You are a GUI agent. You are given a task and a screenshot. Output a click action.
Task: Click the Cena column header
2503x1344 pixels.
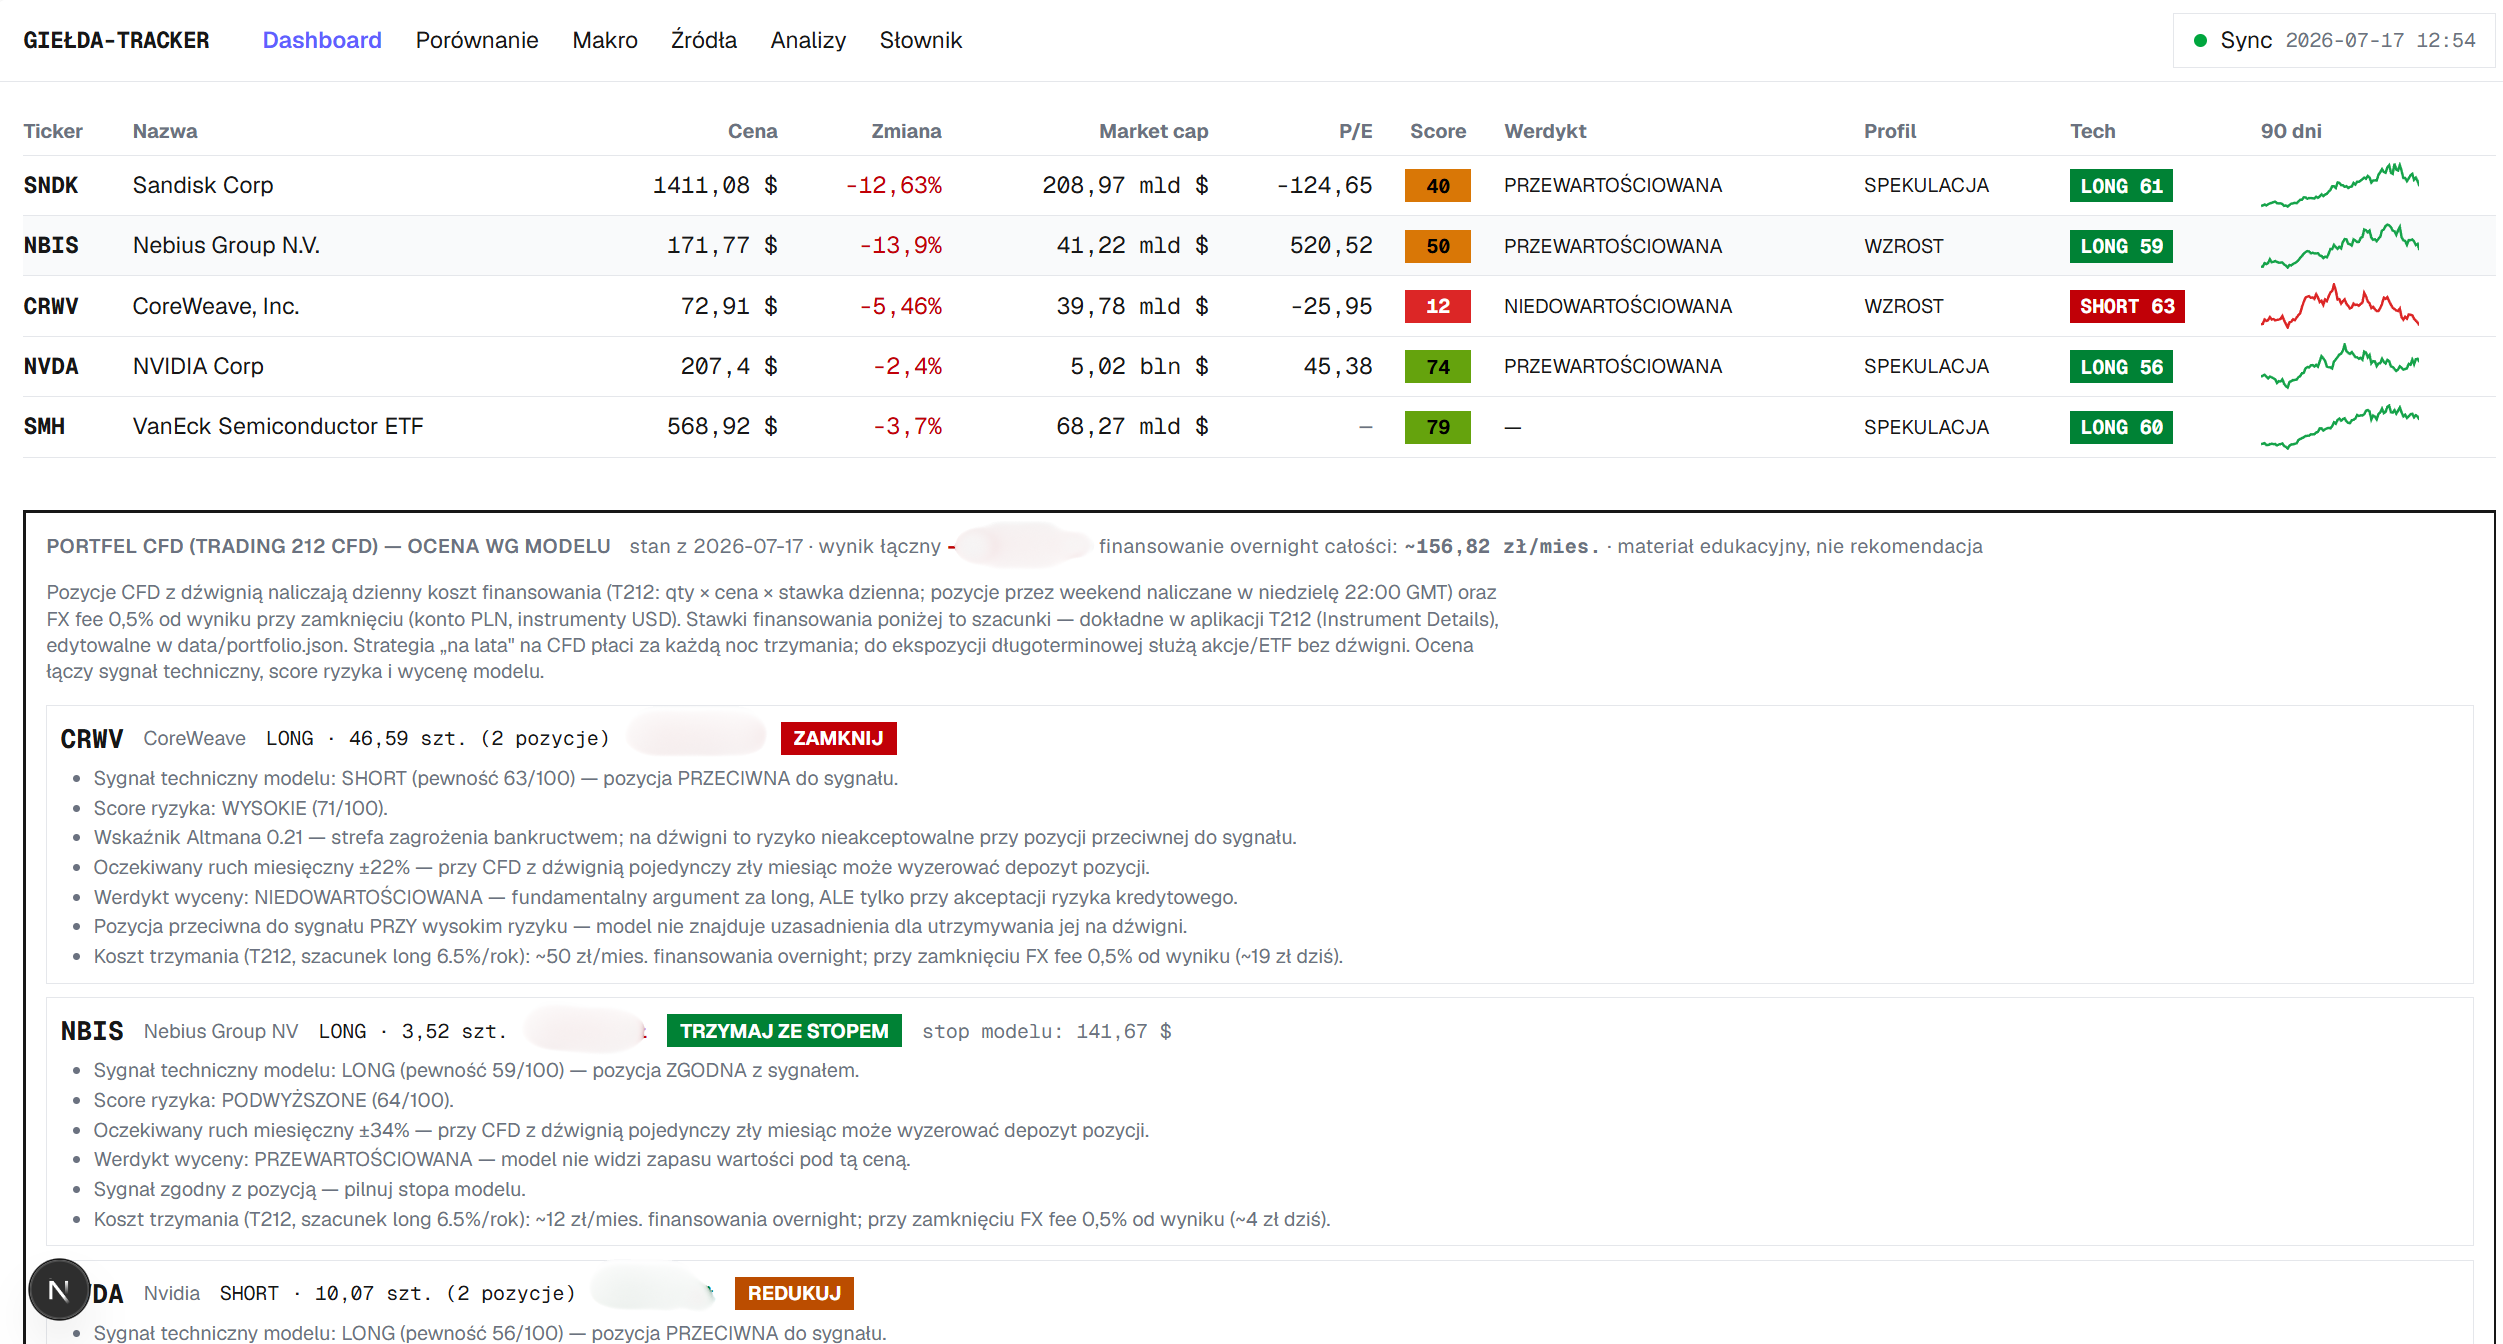[752, 131]
